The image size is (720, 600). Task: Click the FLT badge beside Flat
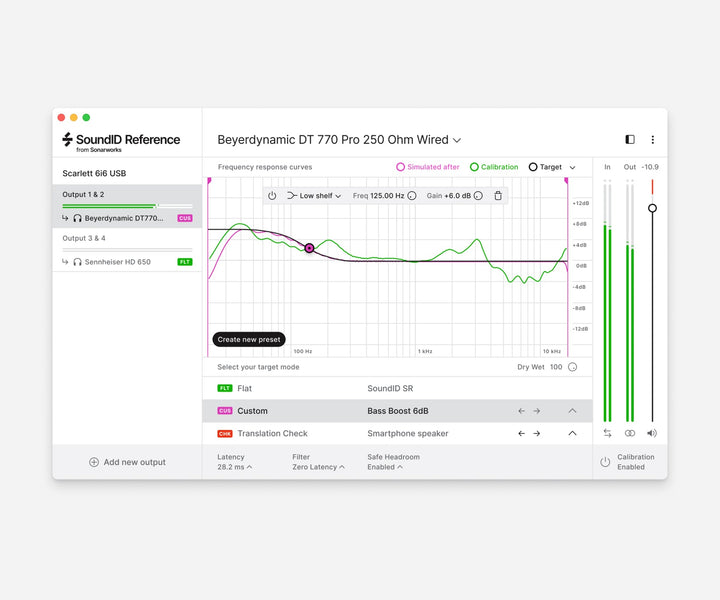click(225, 388)
